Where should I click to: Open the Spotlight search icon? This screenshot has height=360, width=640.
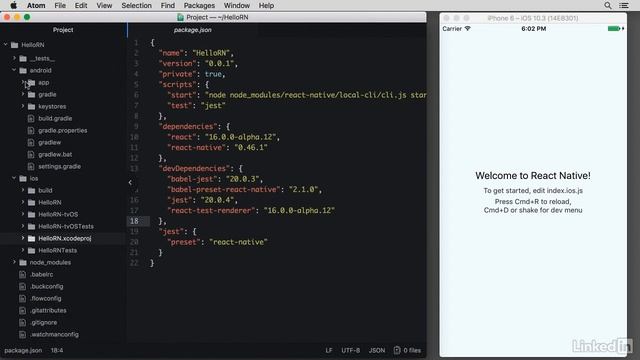click(x=608, y=5)
